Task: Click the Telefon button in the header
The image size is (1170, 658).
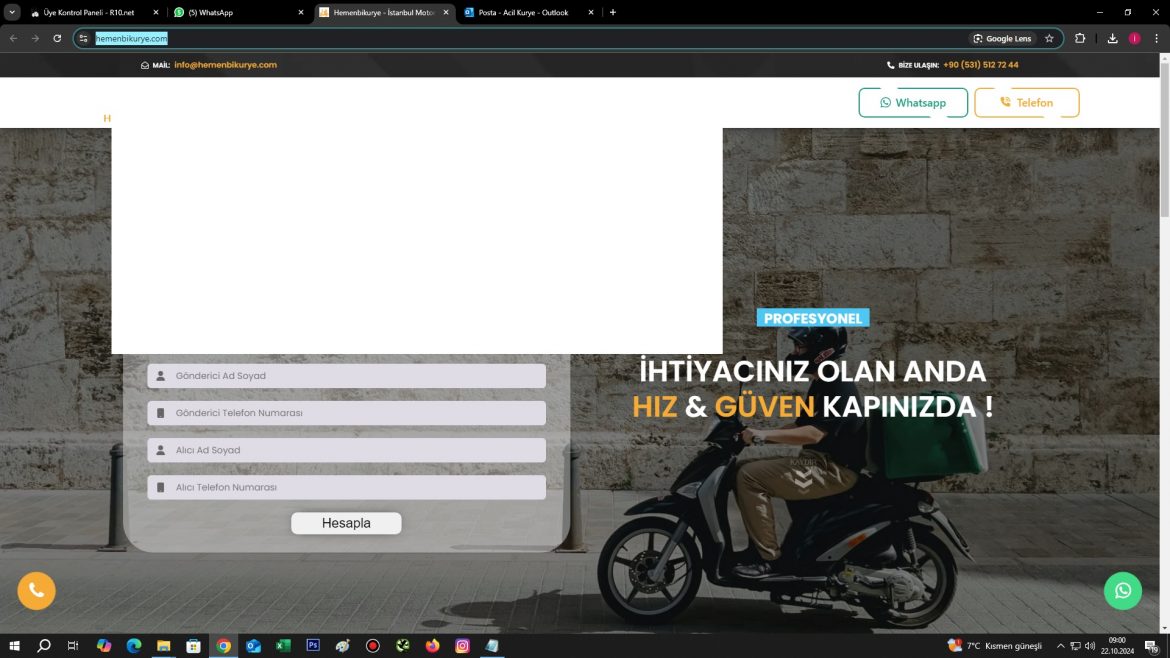Action: [1026, 103]
